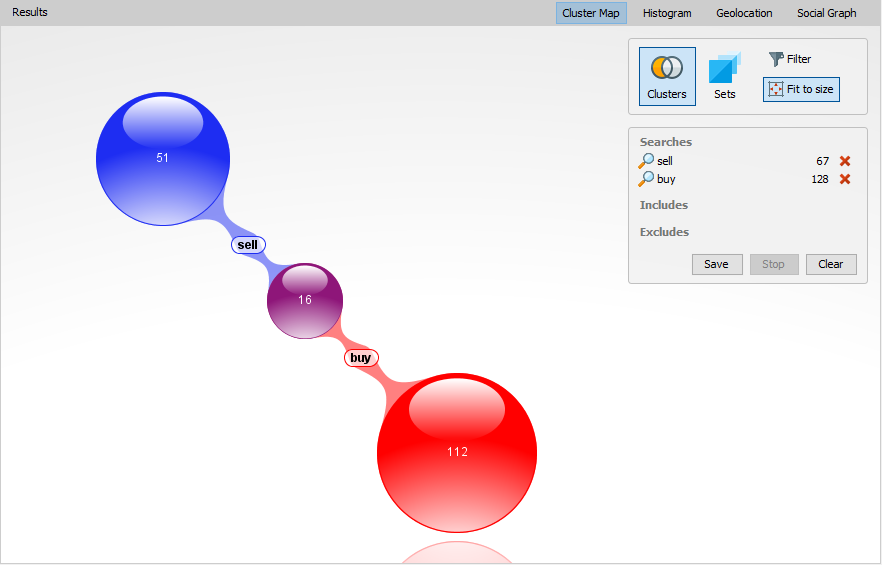This screenshot has height=565, width=882.
Task: Select the Cluster Map tab
Action: click(x=591, y=13)
